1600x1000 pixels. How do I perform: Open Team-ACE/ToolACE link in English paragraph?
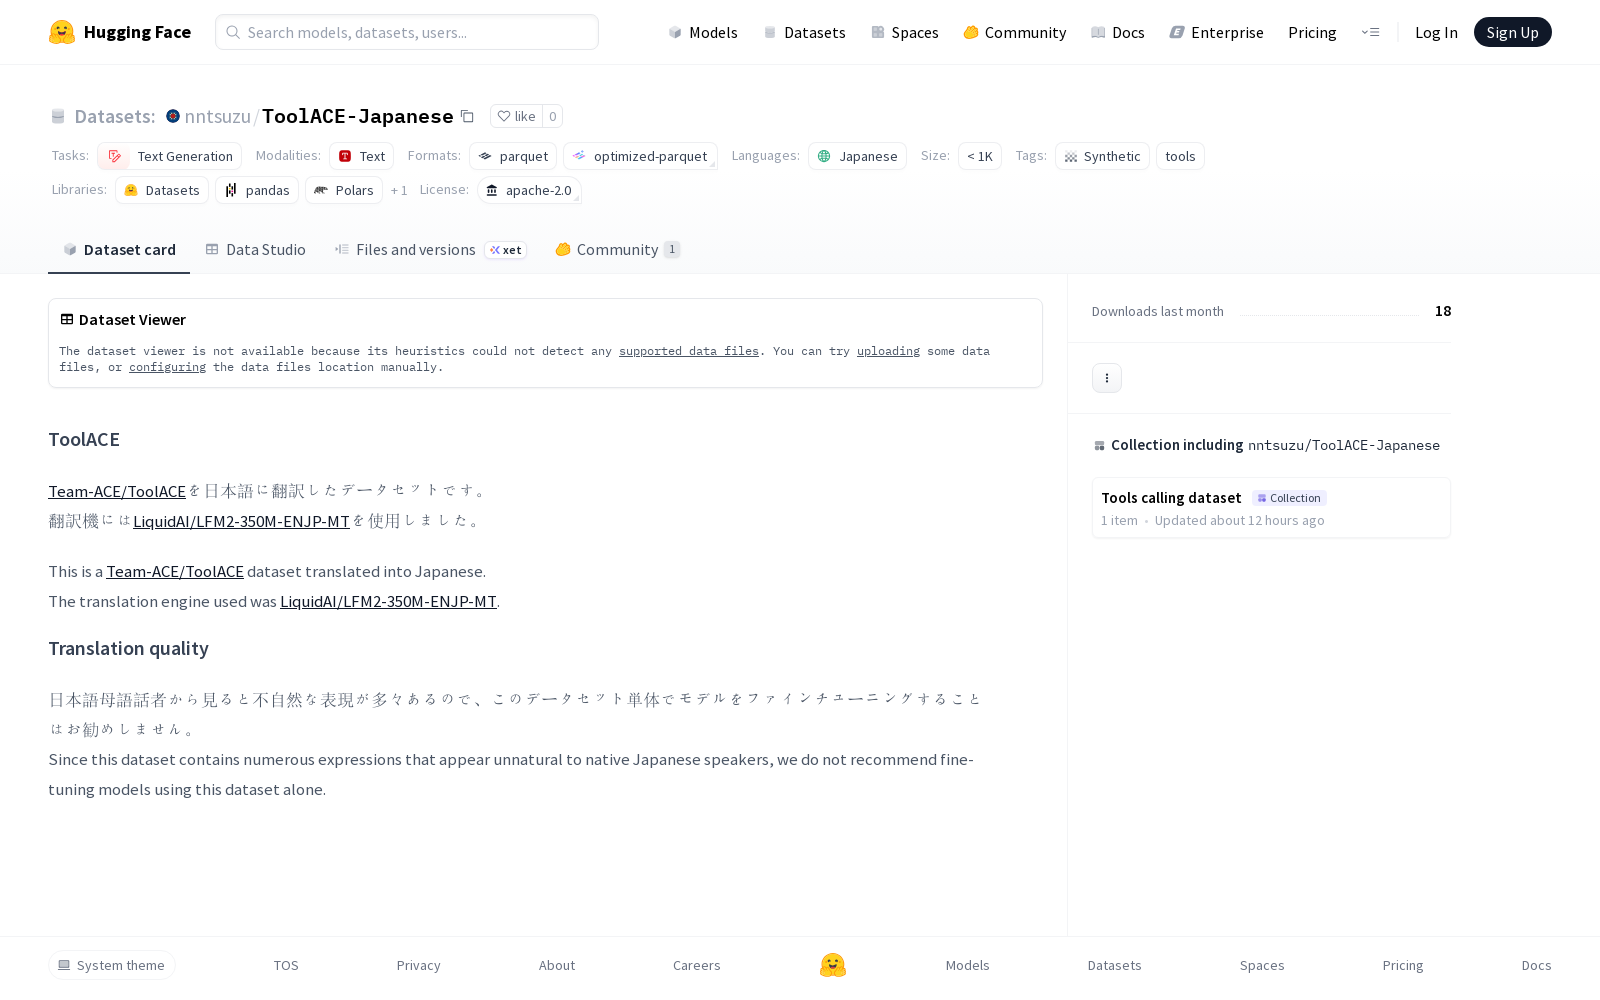click(175, 571)
